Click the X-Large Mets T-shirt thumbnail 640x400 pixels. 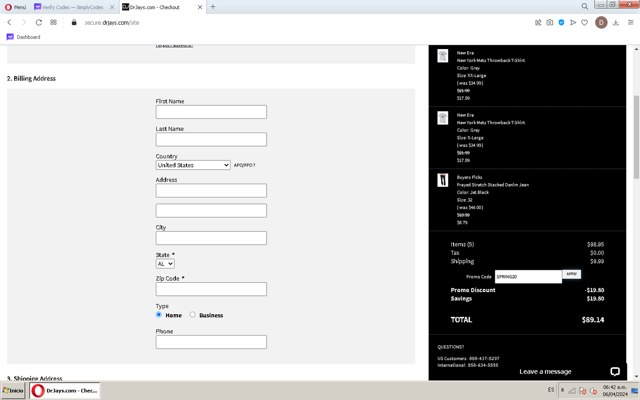click(442, 118)
